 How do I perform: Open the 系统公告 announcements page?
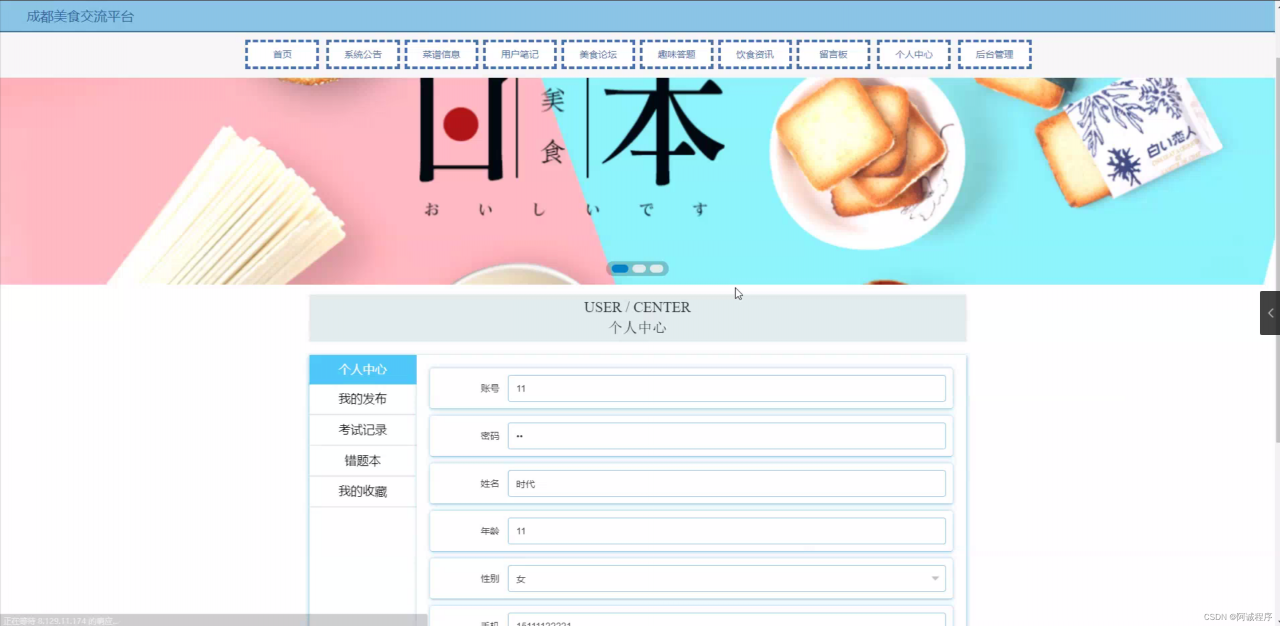click(x=362, y=54)
